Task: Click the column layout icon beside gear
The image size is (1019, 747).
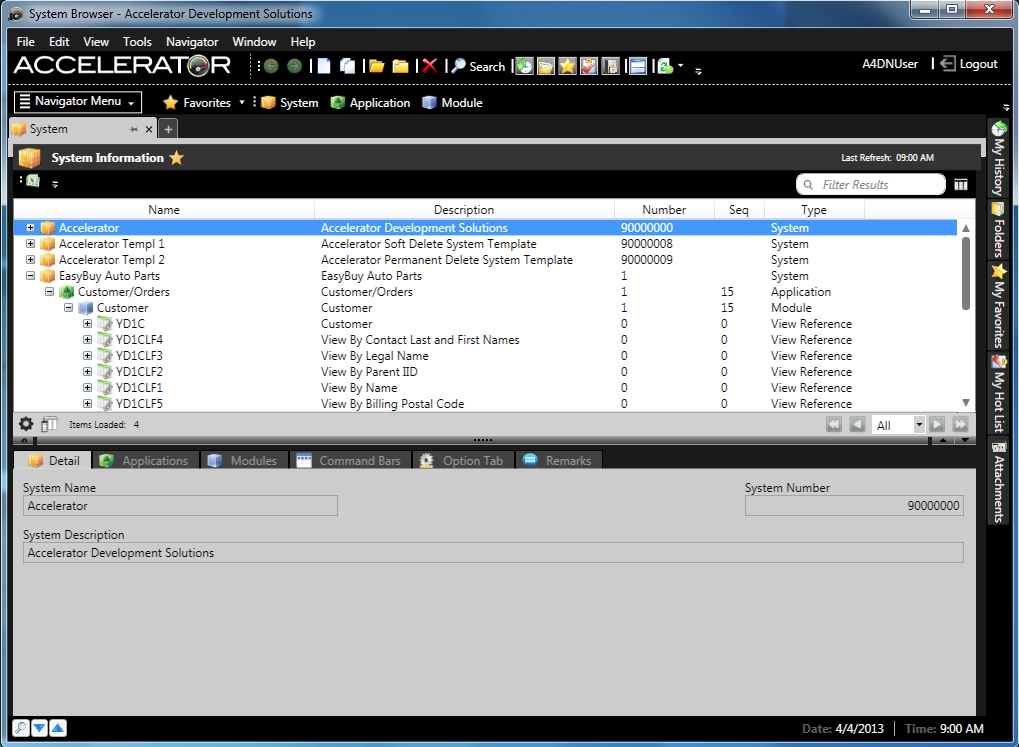Action: (49, 425)
